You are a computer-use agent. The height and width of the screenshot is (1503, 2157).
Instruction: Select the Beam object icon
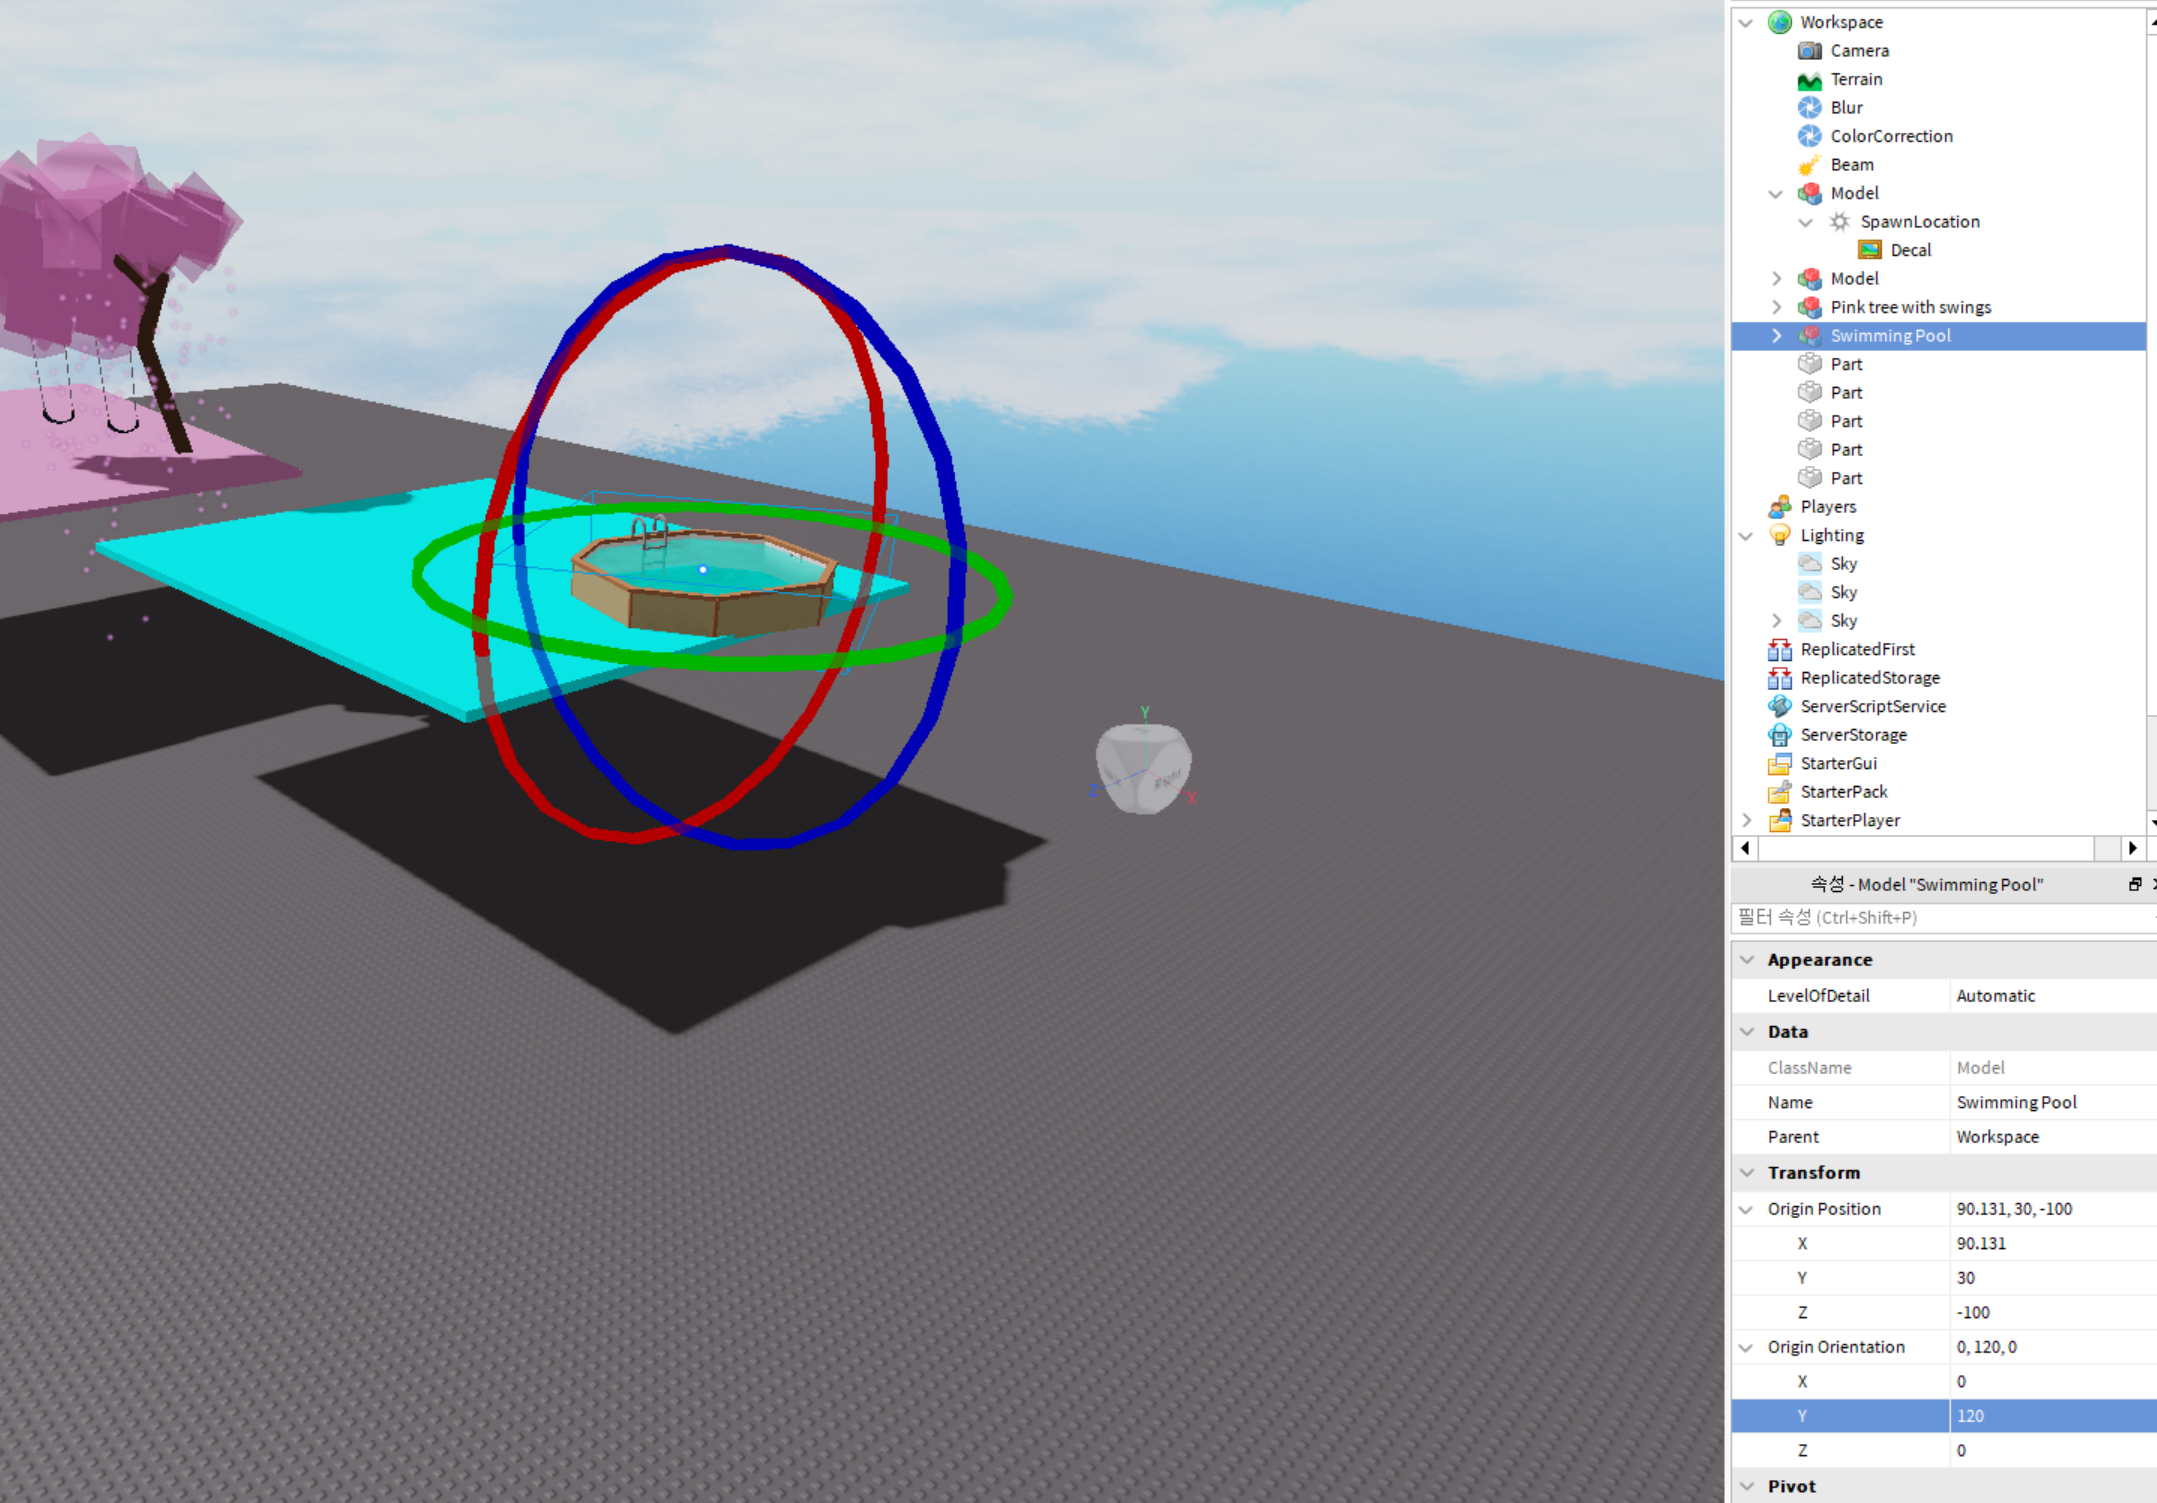[1809, 164]
